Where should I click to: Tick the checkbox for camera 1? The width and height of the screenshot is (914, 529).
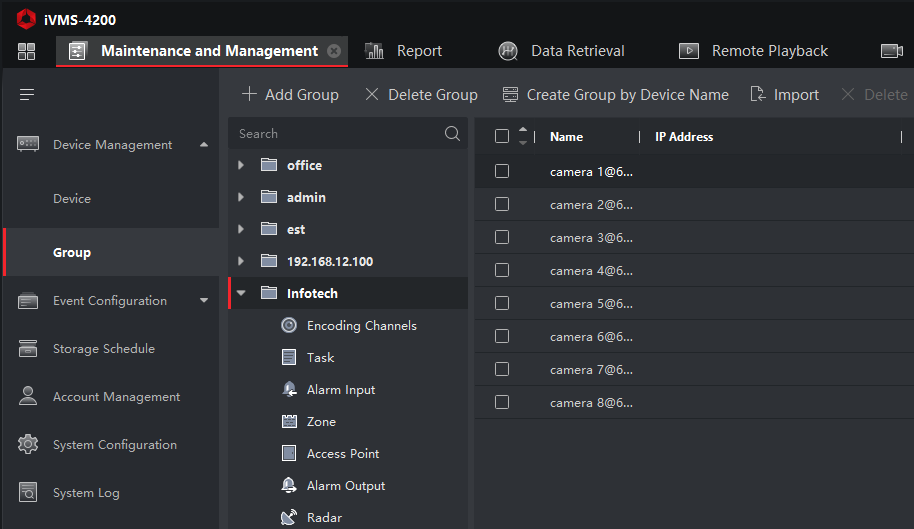coord(502,172)
